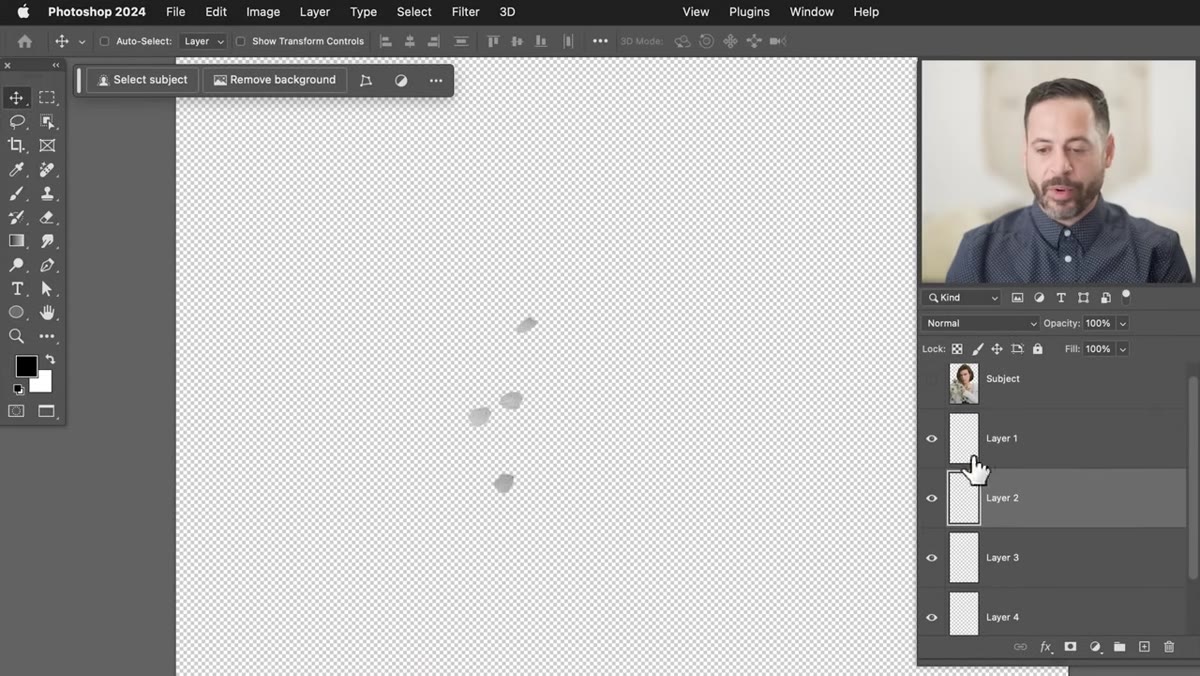The width and height of the screenshot is (1200, 676).
Task: Select the Eraser tool
Action: pos(47,218)
